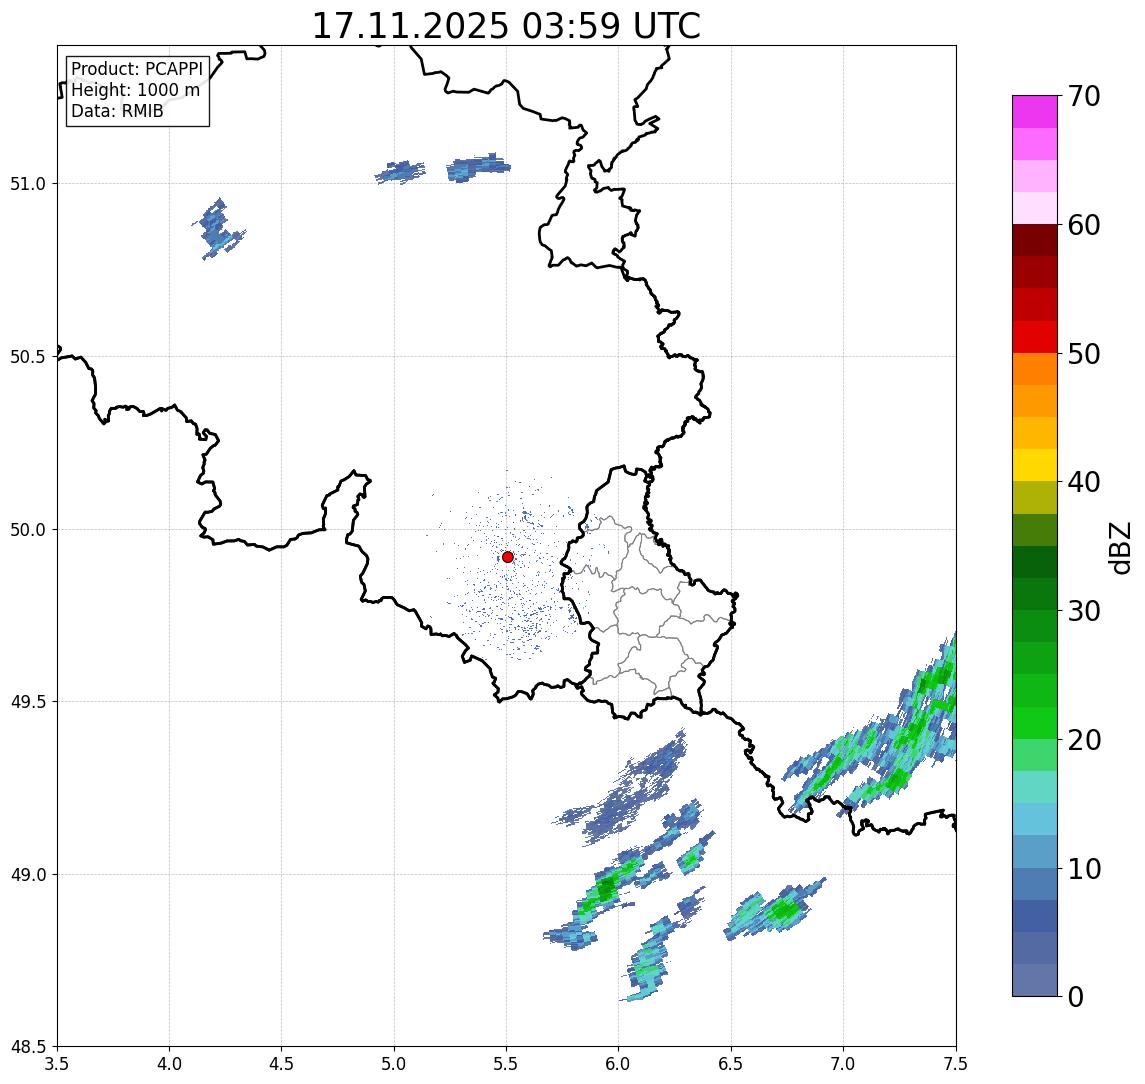The height and width of the screenshot is (1084, 1145).
Task: Click the longitude axis label 5.5
Action: click(x=507, y=1064)
